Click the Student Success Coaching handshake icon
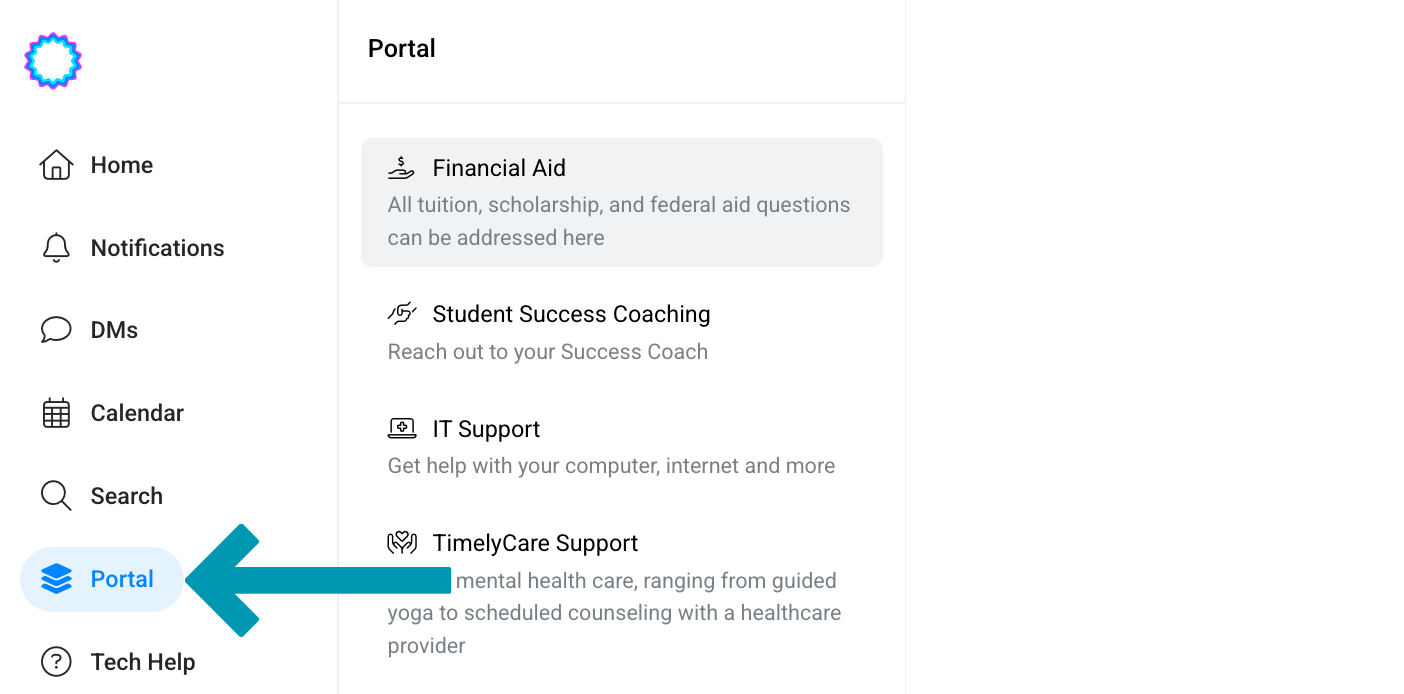 pyautogui.click(x=401, y=314)
